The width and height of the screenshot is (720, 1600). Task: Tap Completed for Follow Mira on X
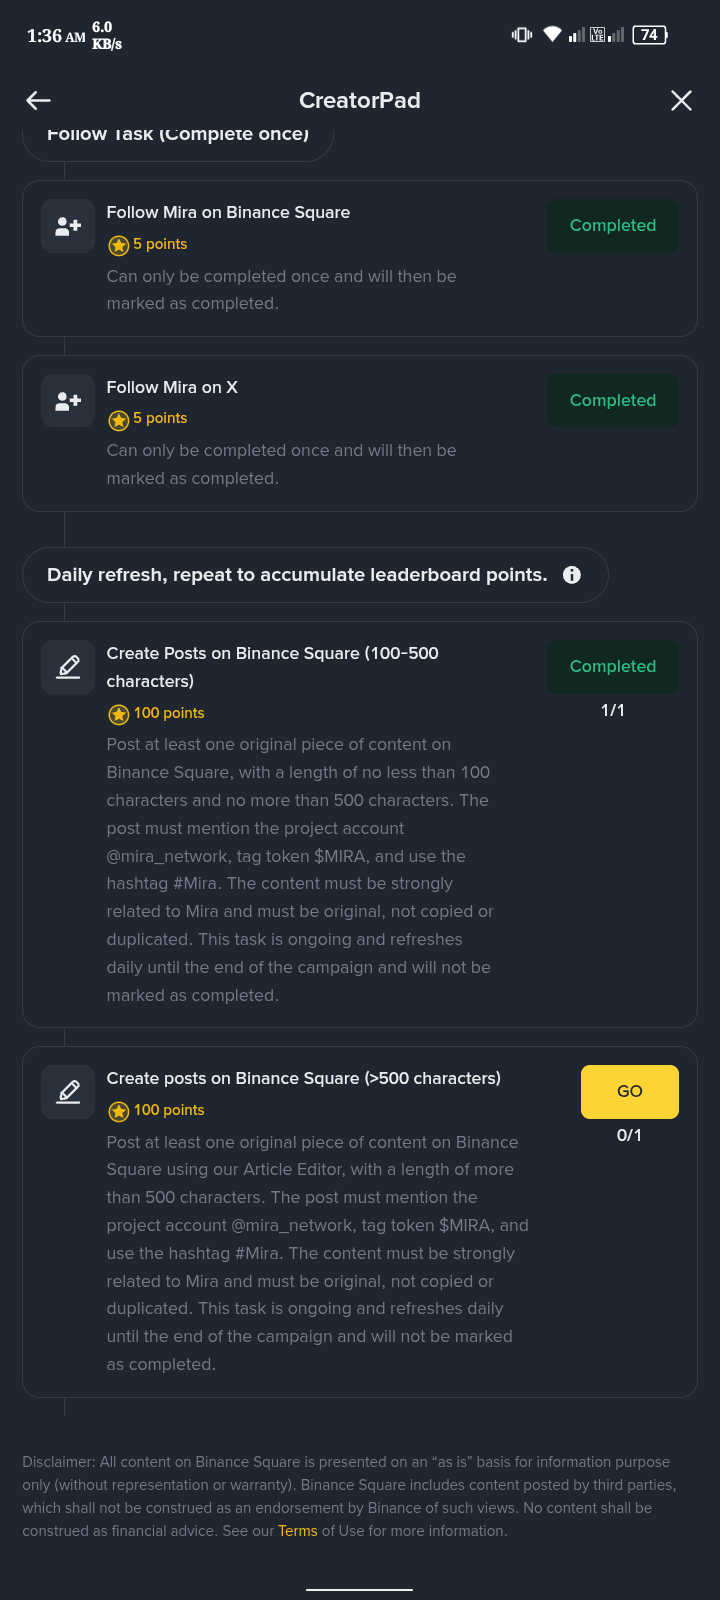coord(613,401)
